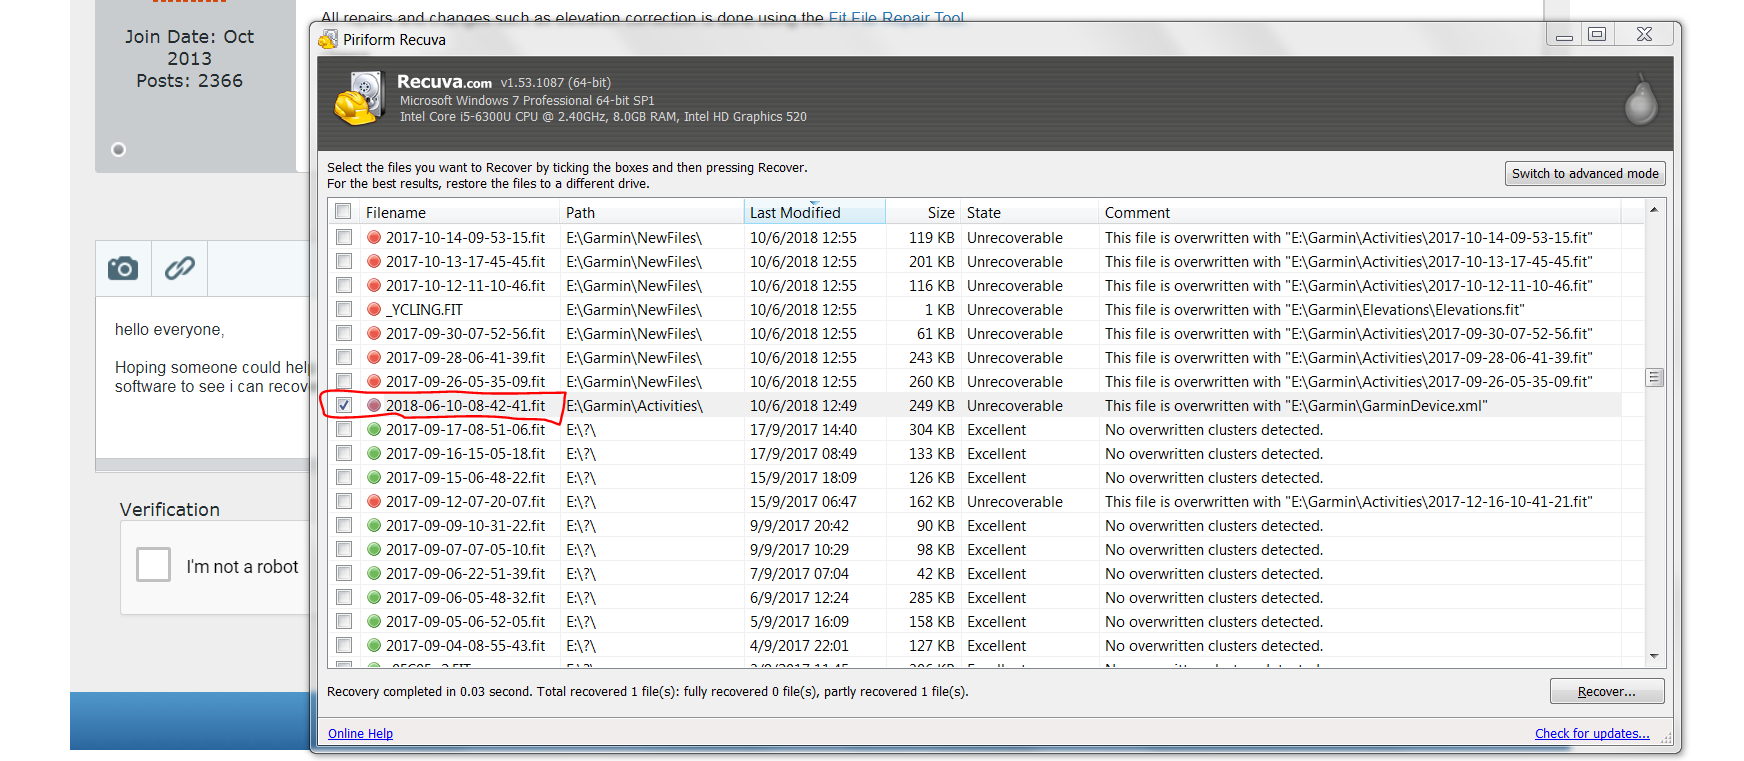Image resolution: width=1744 pixels, height=761 pixels.
Task: Click date 4/9/2017 22:01 cell
Action: [x=800, y=646]
